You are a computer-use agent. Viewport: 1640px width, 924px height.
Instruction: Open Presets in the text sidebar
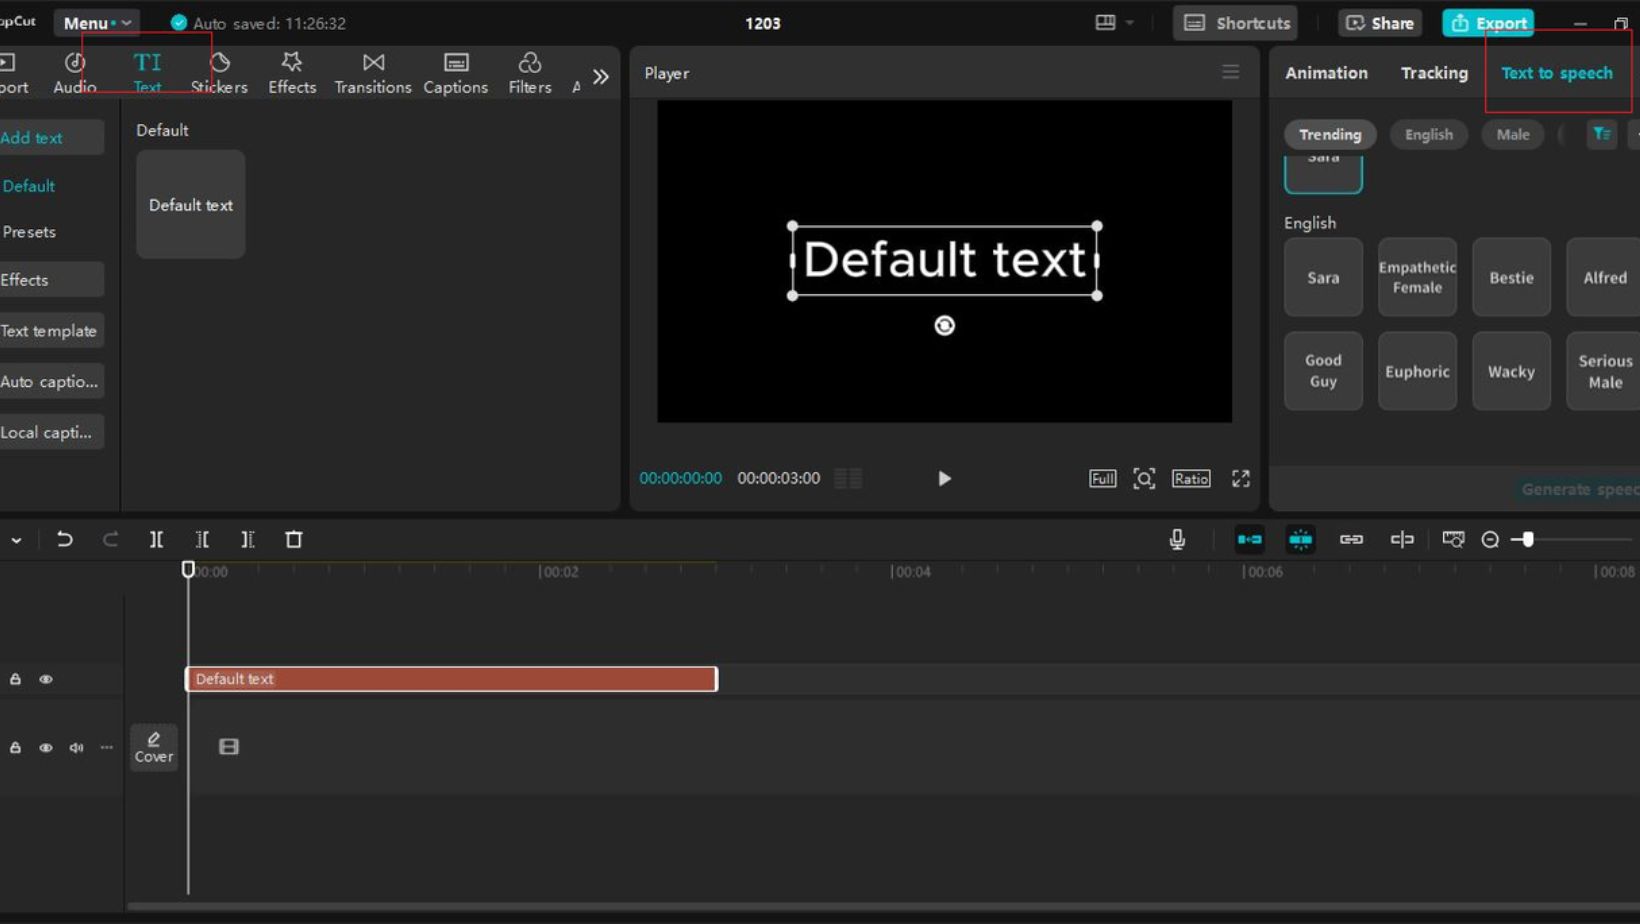[29, 232]
